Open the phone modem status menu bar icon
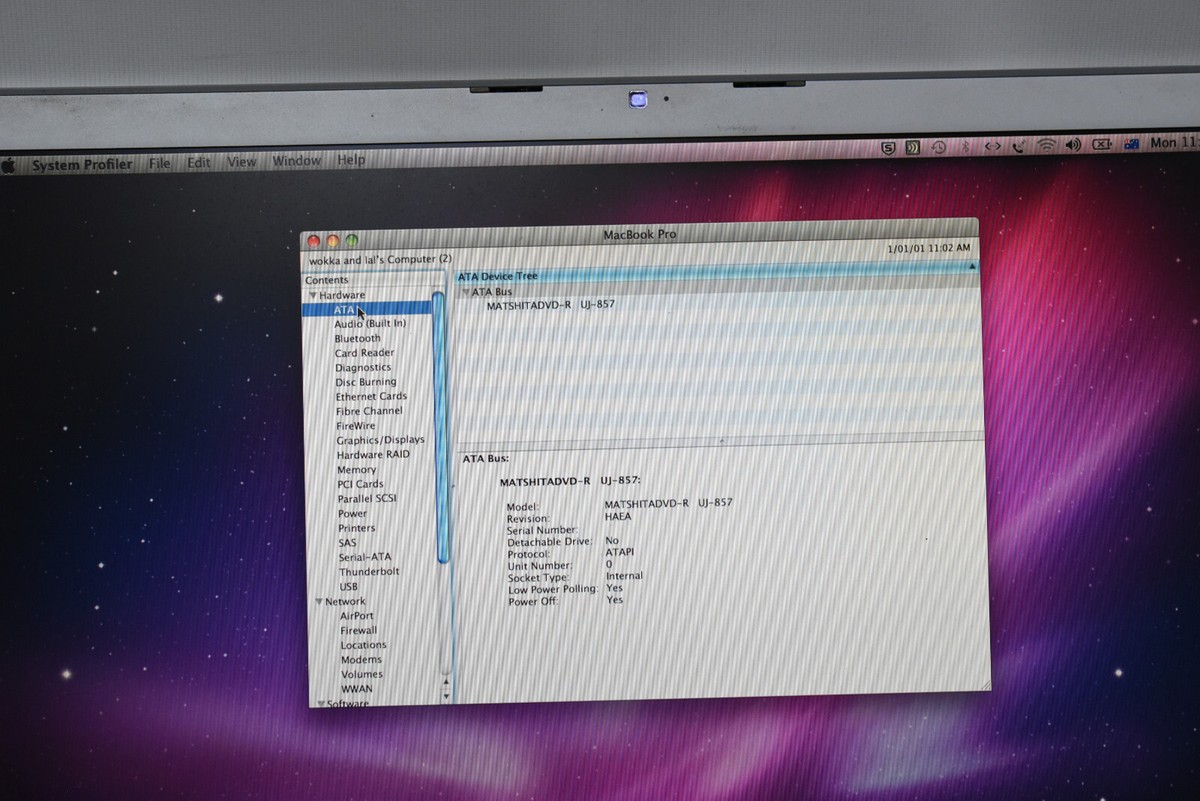The height and width of the screenshot is (801, 1200). click(1018, 145)
